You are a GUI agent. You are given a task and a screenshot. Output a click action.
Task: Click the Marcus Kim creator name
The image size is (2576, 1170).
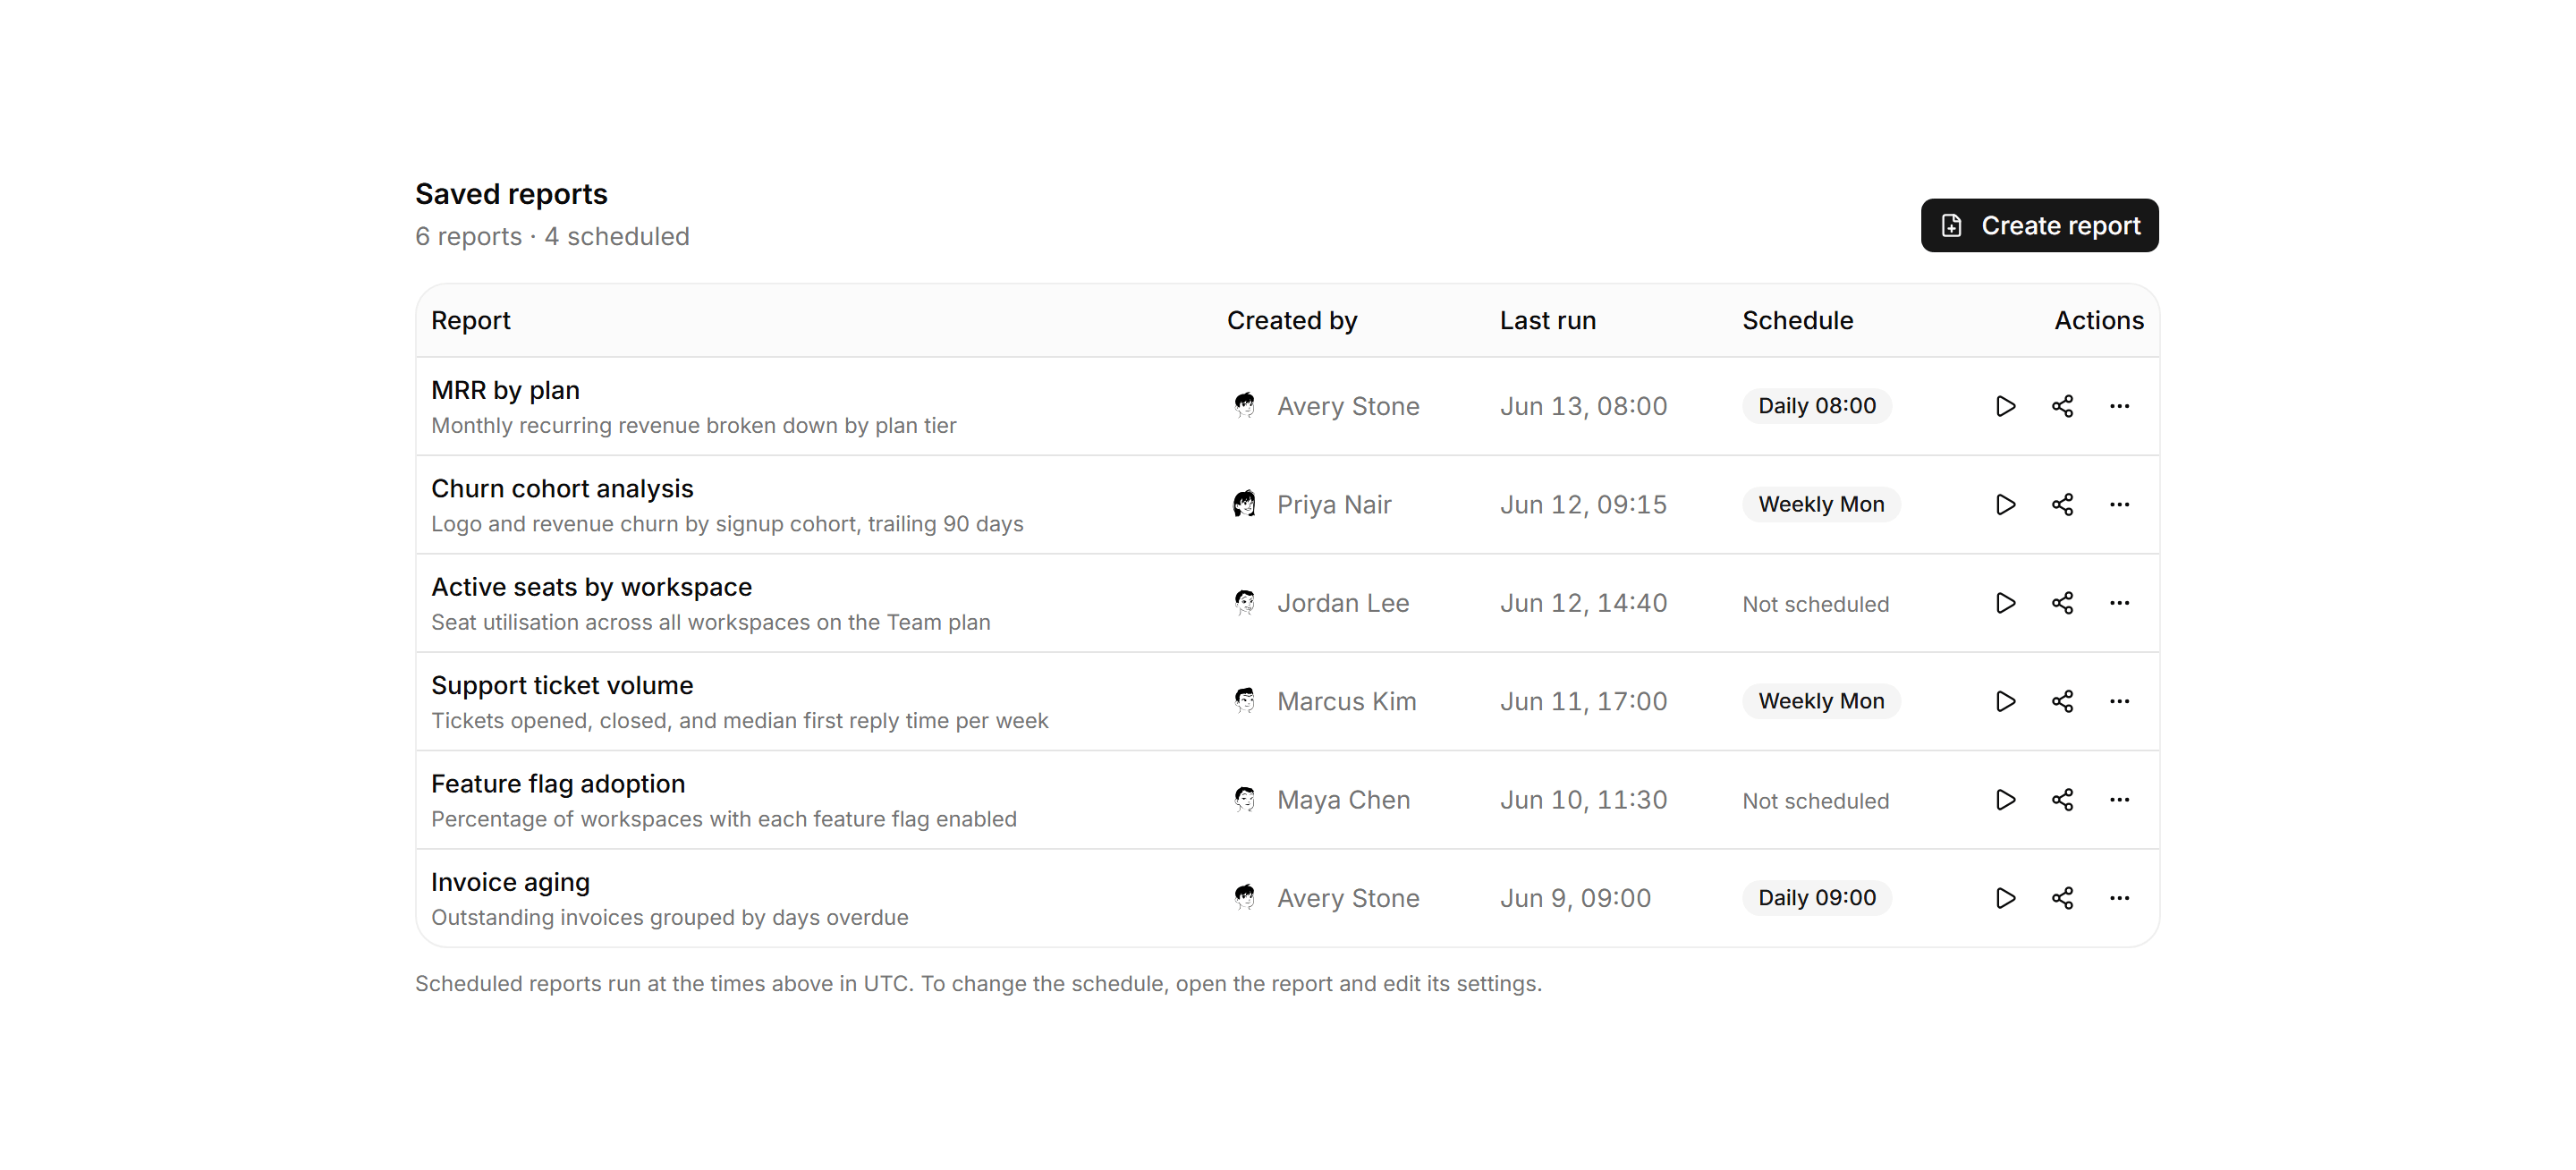point(1346,701)
